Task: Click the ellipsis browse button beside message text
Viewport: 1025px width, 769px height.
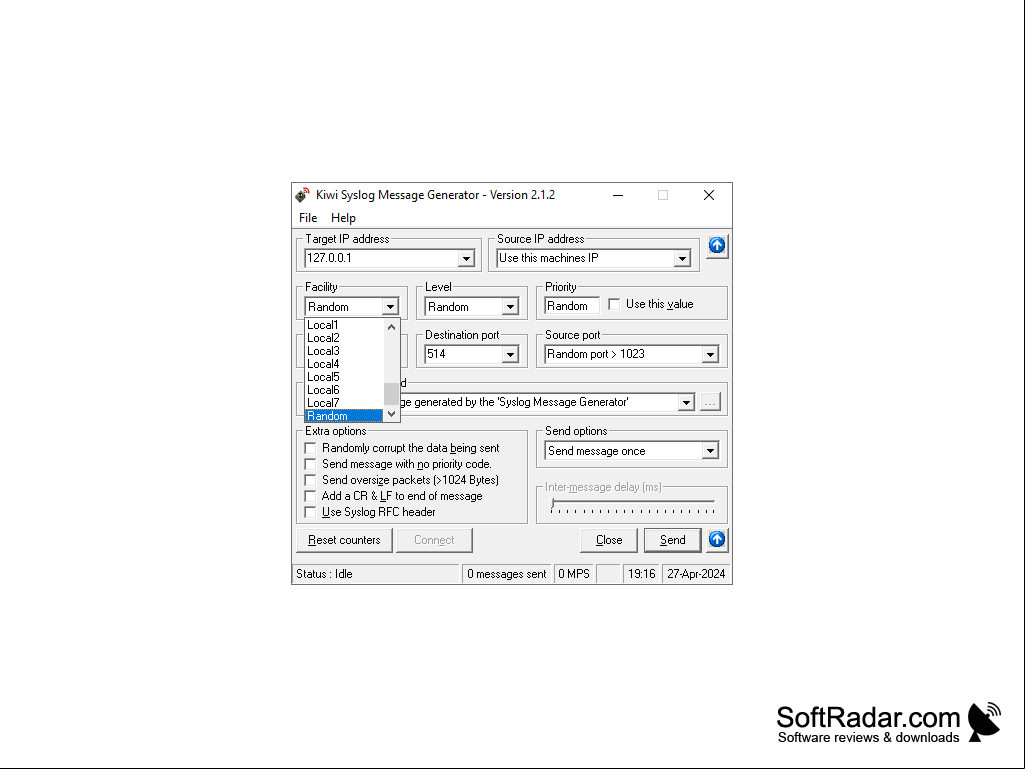Action: [710, 402]
